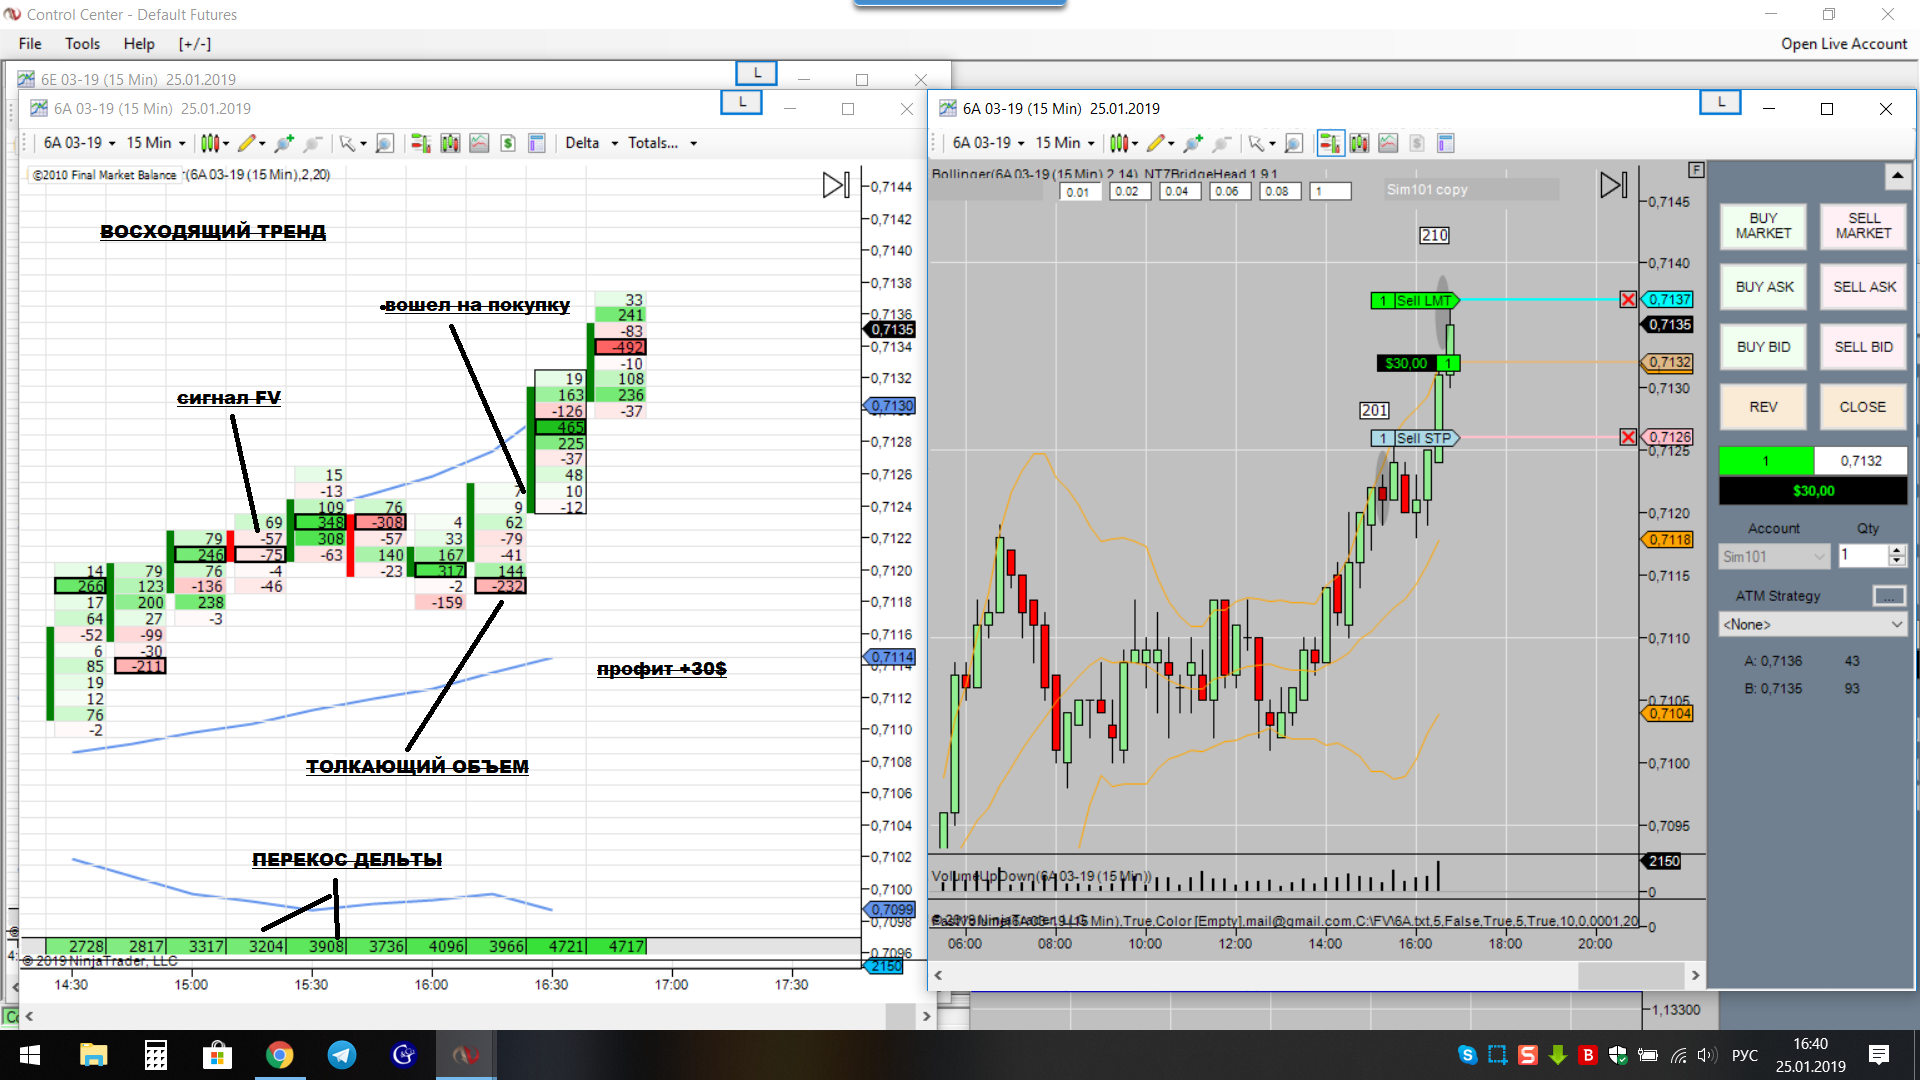Open Data Box icon in right chart toolbar
This screenshot has width=1920, height=1080.
tap(1445, 143)
